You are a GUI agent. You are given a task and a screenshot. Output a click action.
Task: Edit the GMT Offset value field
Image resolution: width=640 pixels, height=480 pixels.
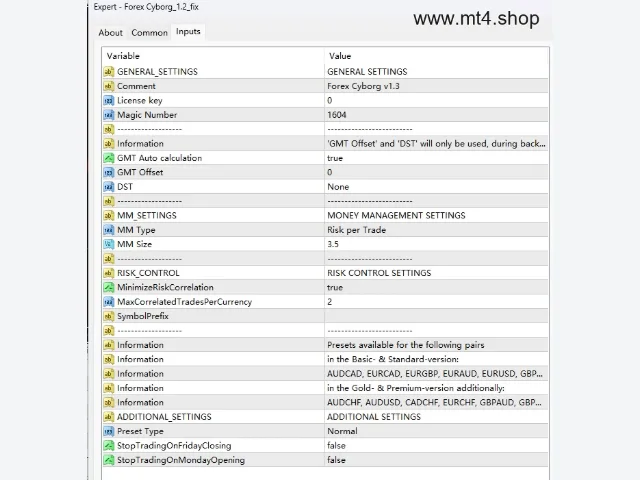[x=436, y=172]
